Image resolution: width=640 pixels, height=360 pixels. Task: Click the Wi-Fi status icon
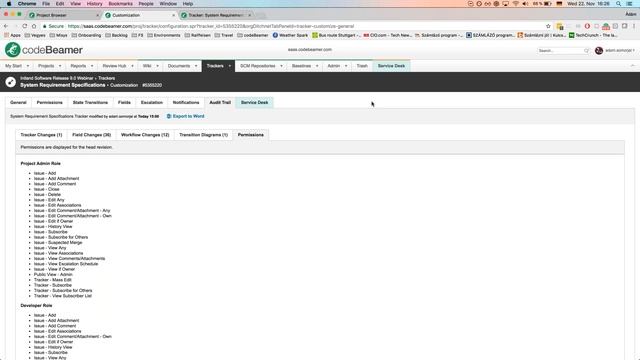coord(516,4)
